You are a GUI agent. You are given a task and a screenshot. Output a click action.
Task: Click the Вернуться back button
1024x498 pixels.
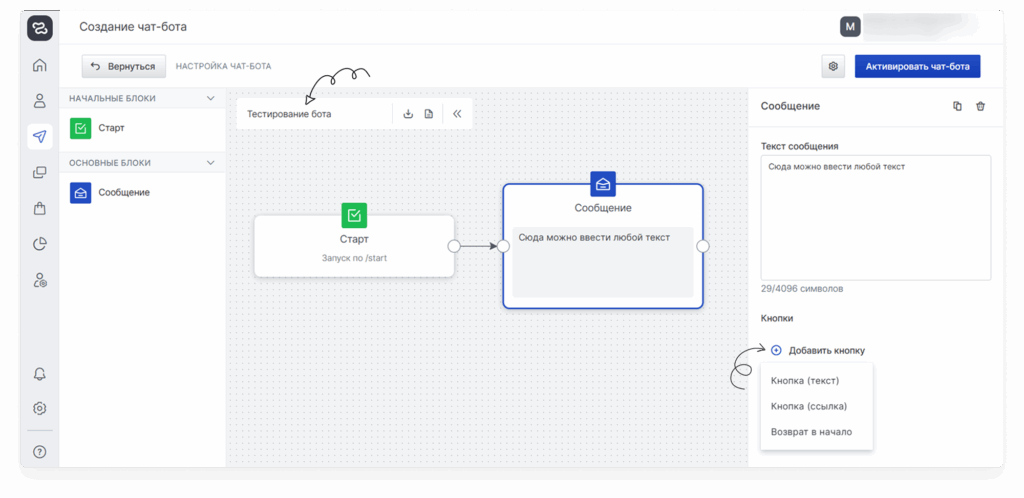(x=124, y=66)
